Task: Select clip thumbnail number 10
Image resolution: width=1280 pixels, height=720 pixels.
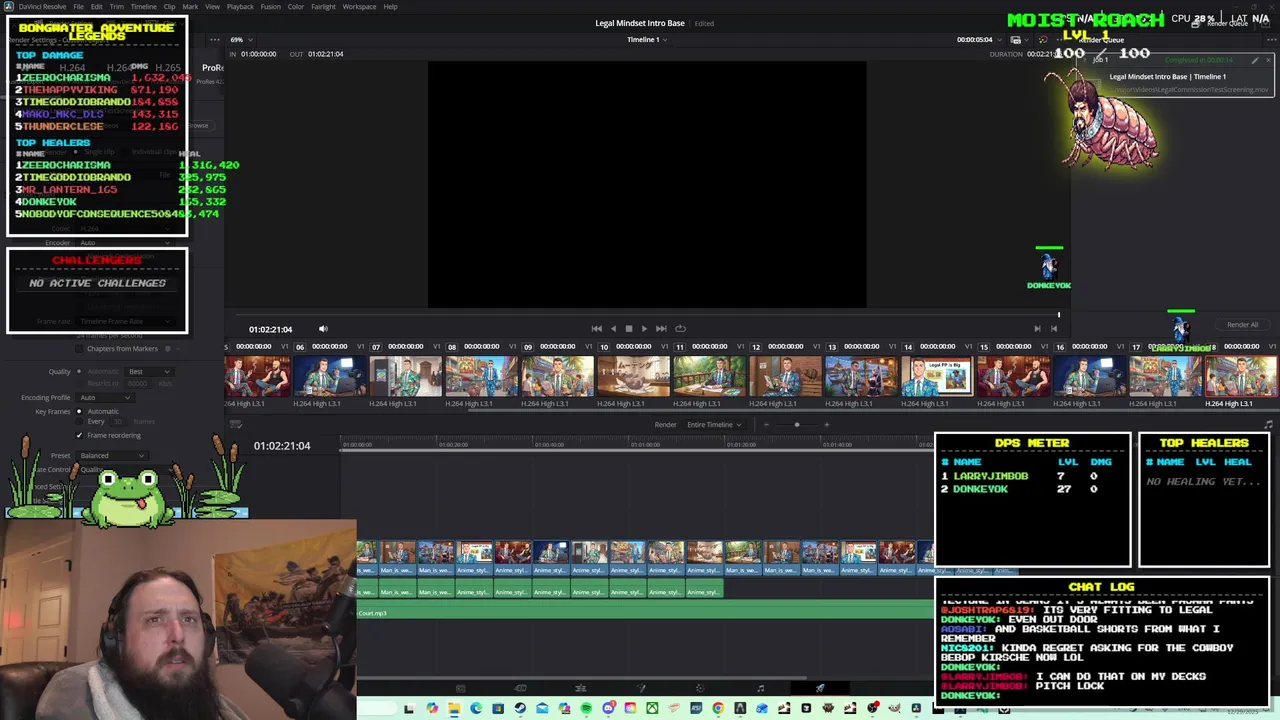Action: pyautogui.click(x=633, y=377)
